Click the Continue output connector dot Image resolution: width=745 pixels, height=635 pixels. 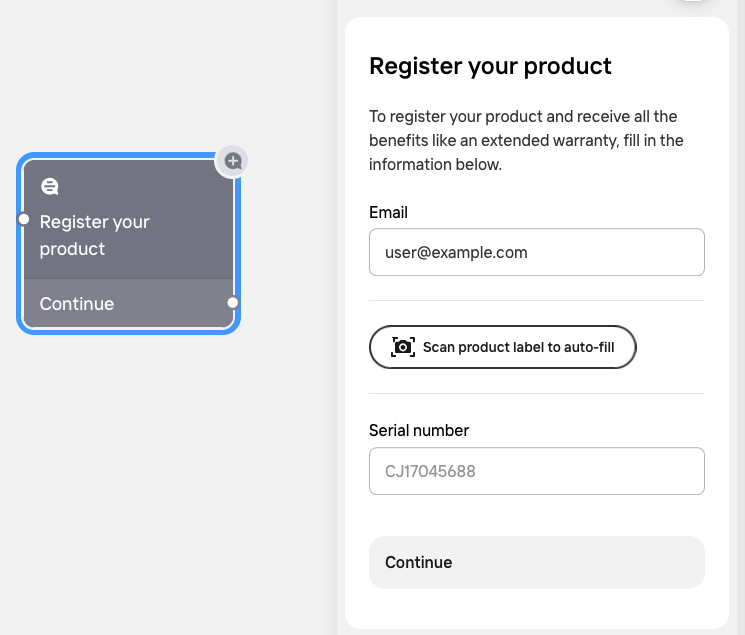[x=232, y=302]
